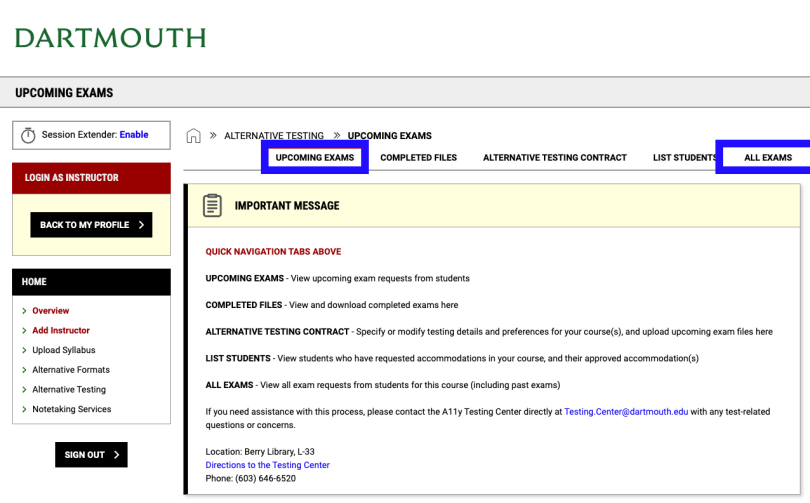Click the Back to My Profile button
The height and width of the screenshot is (503, 810).
coord(91,225)
